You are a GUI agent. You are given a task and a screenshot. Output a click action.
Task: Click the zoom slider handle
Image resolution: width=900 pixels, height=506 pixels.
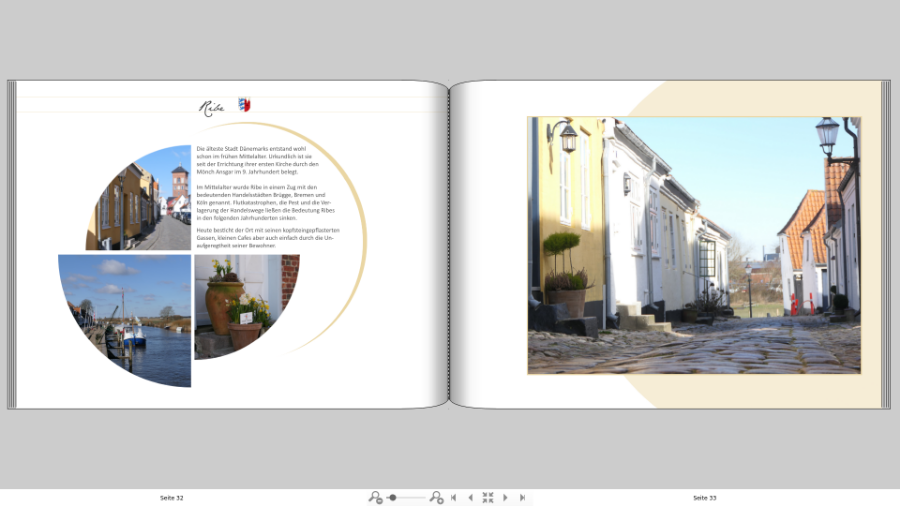393,497
